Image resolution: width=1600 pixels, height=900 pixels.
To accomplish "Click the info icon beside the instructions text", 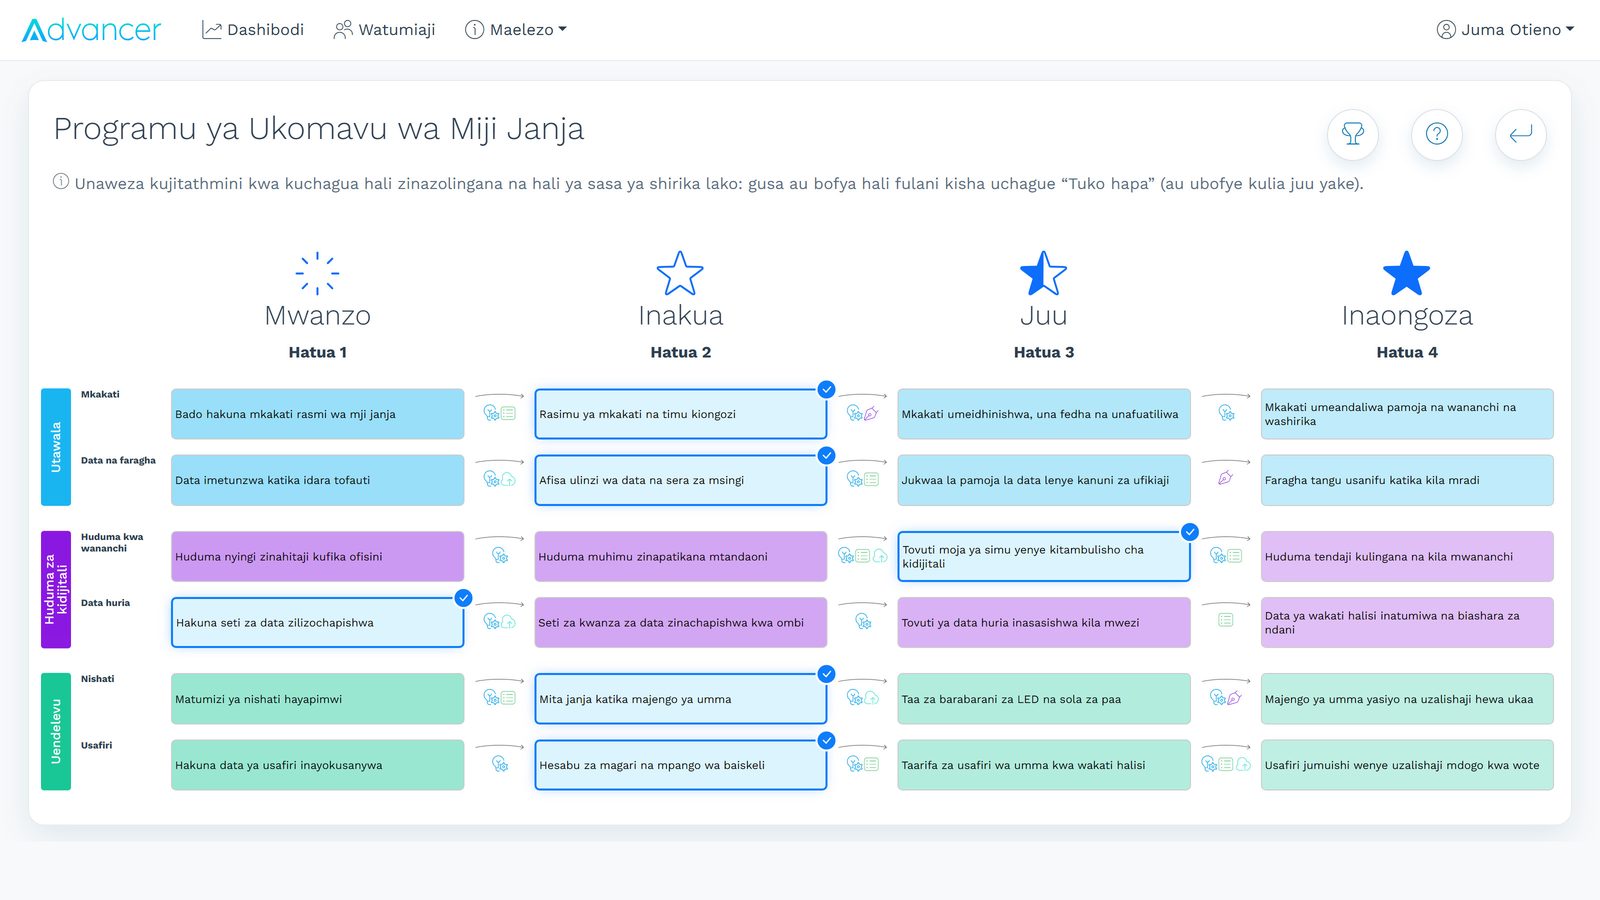I will [61, 182].
